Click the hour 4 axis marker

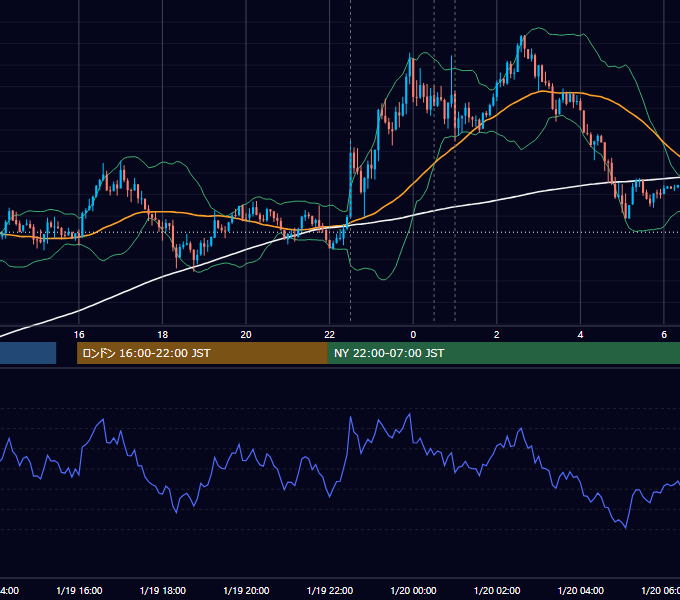pyautogui.click(x=580, y=335)
